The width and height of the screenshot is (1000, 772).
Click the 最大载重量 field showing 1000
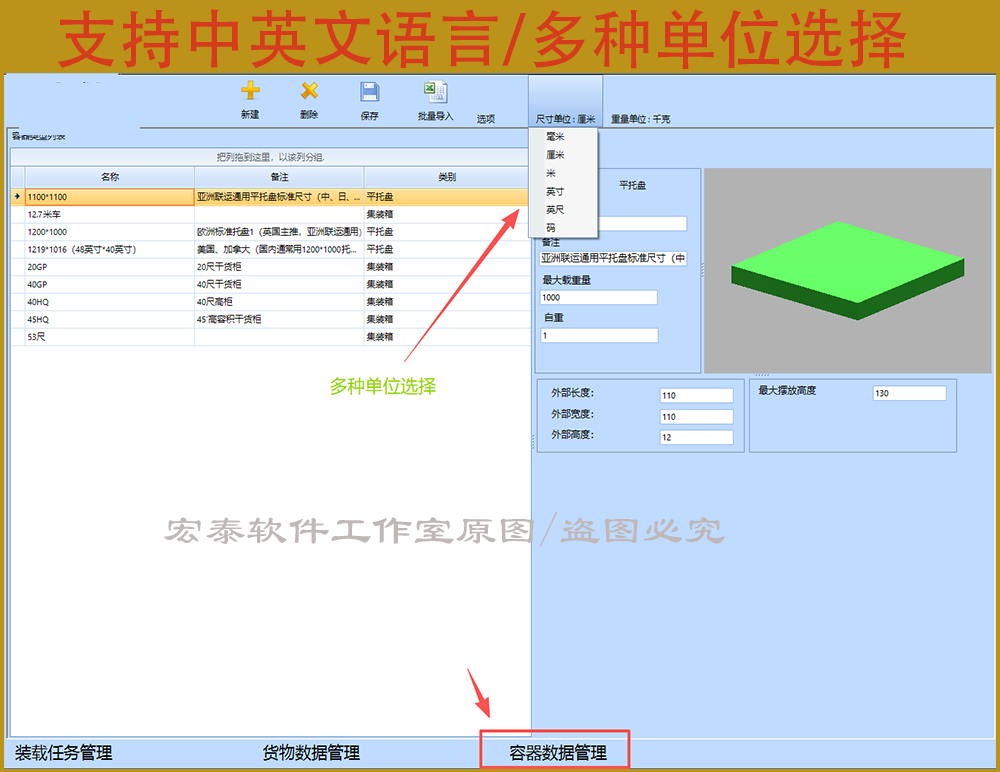point(599,297)
